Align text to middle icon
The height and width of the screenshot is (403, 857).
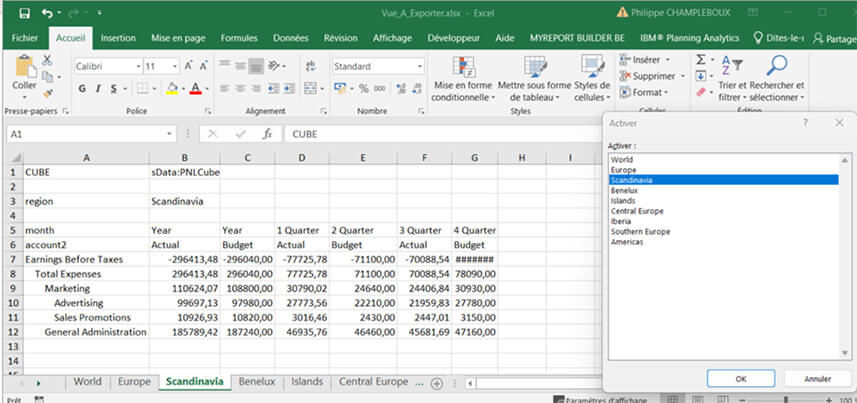pyautogui.click(x=240, y=66)
